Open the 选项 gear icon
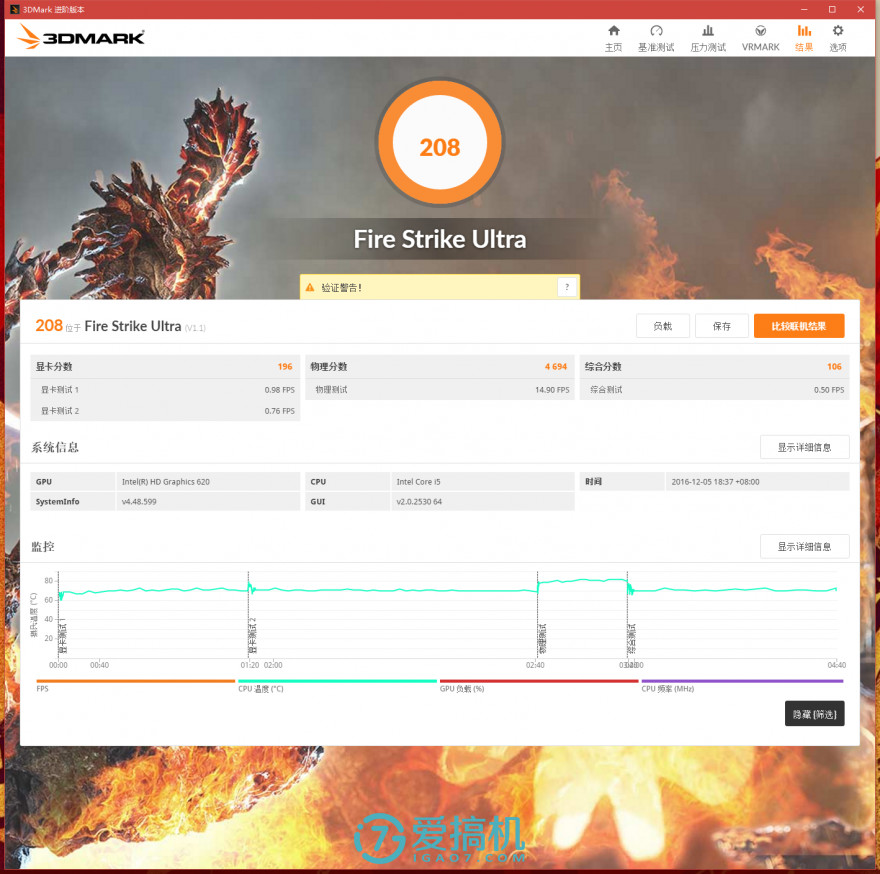 [837, 32]
